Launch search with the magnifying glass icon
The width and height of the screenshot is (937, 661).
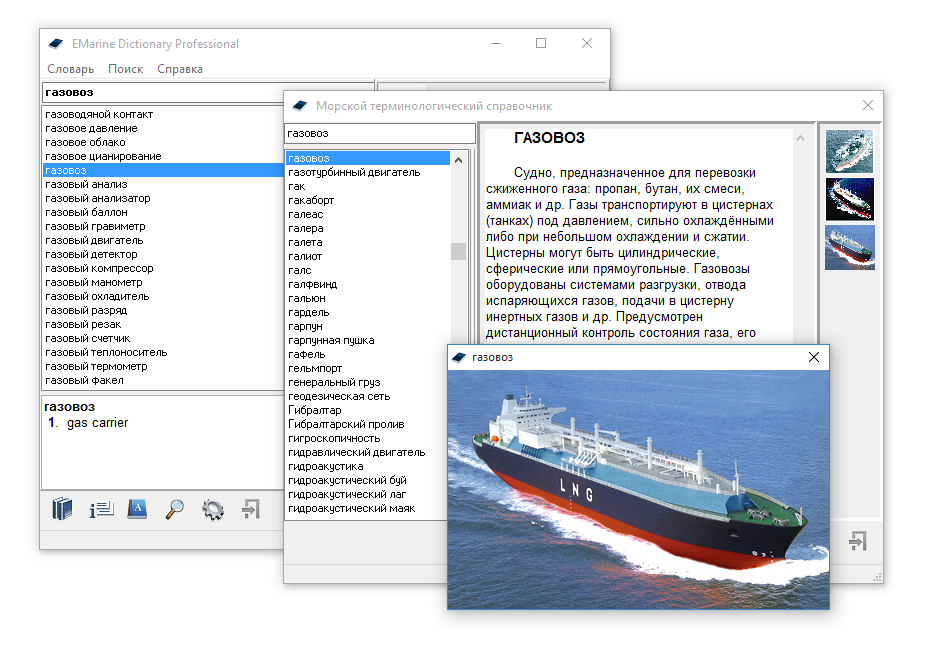coord(175,509)
